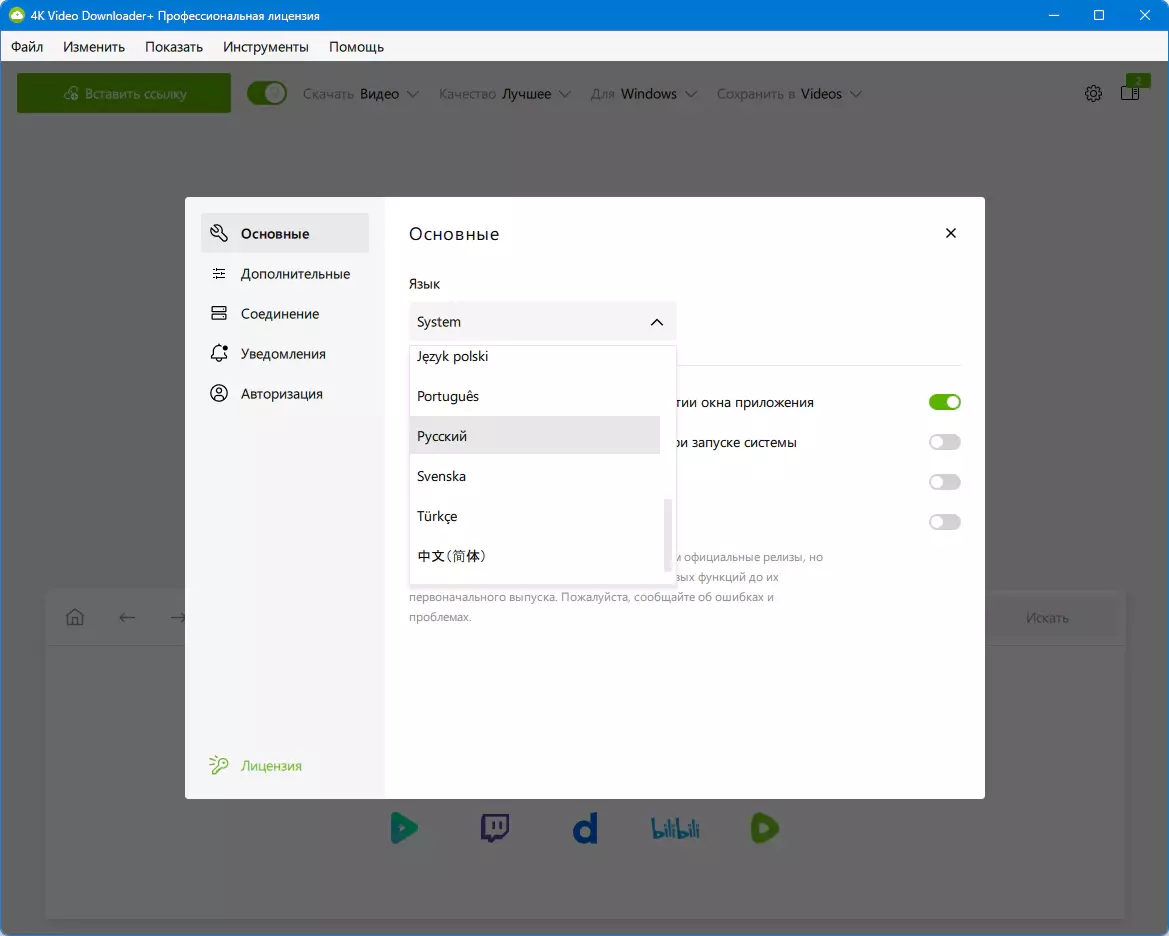Open the Rumble site shortcut
This screenshot has height=936, width=1169.
765,829
